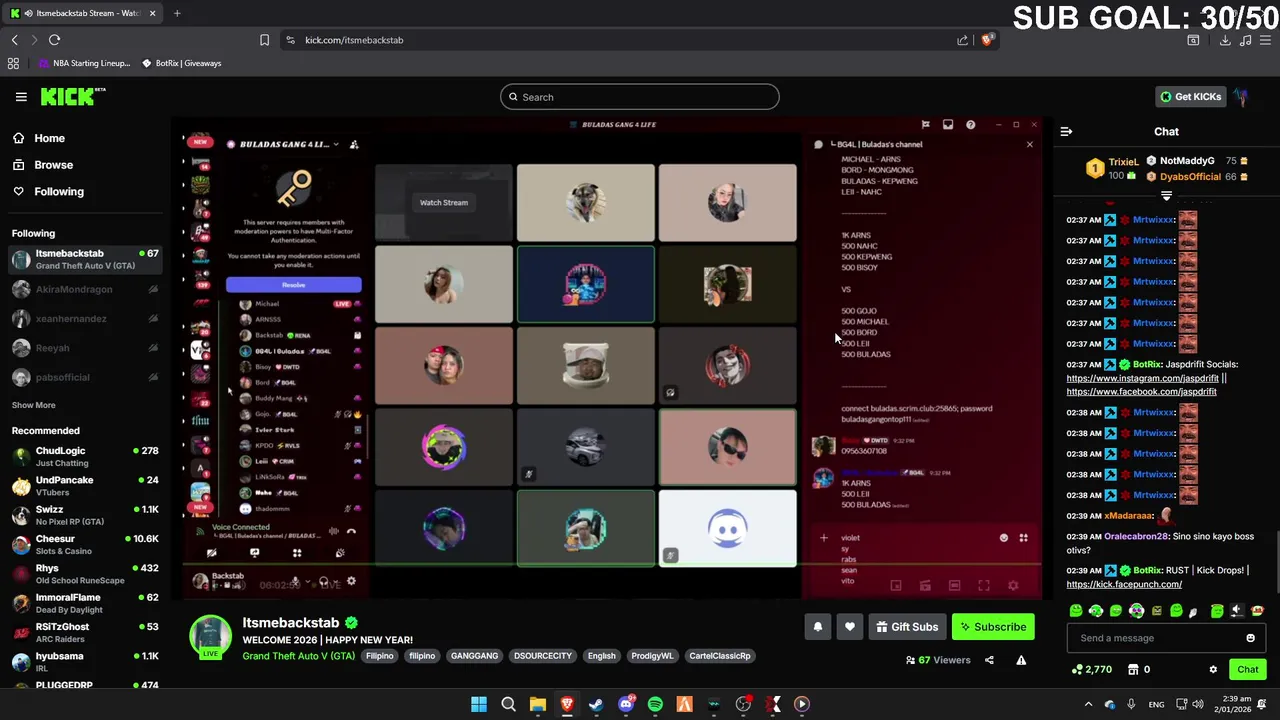Select the DSOURCECITY tag
The width and height of the screenshot is (1280, 720).
click(x=542, y=656)
